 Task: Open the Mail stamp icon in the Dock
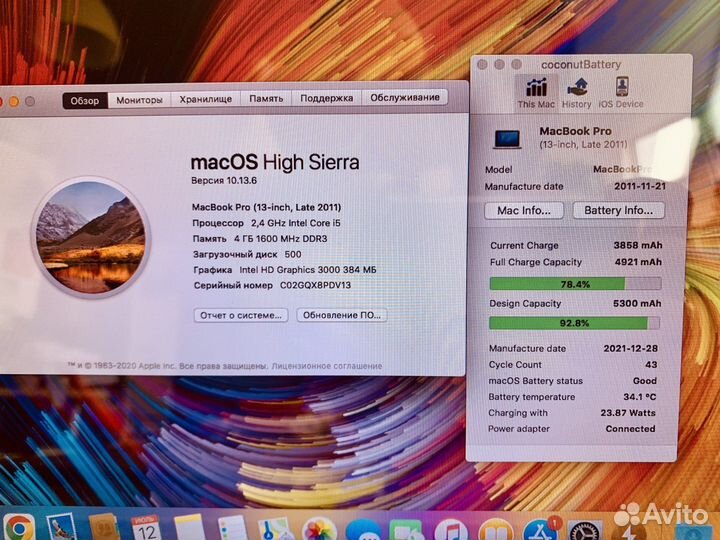click(x=61, y=527)
